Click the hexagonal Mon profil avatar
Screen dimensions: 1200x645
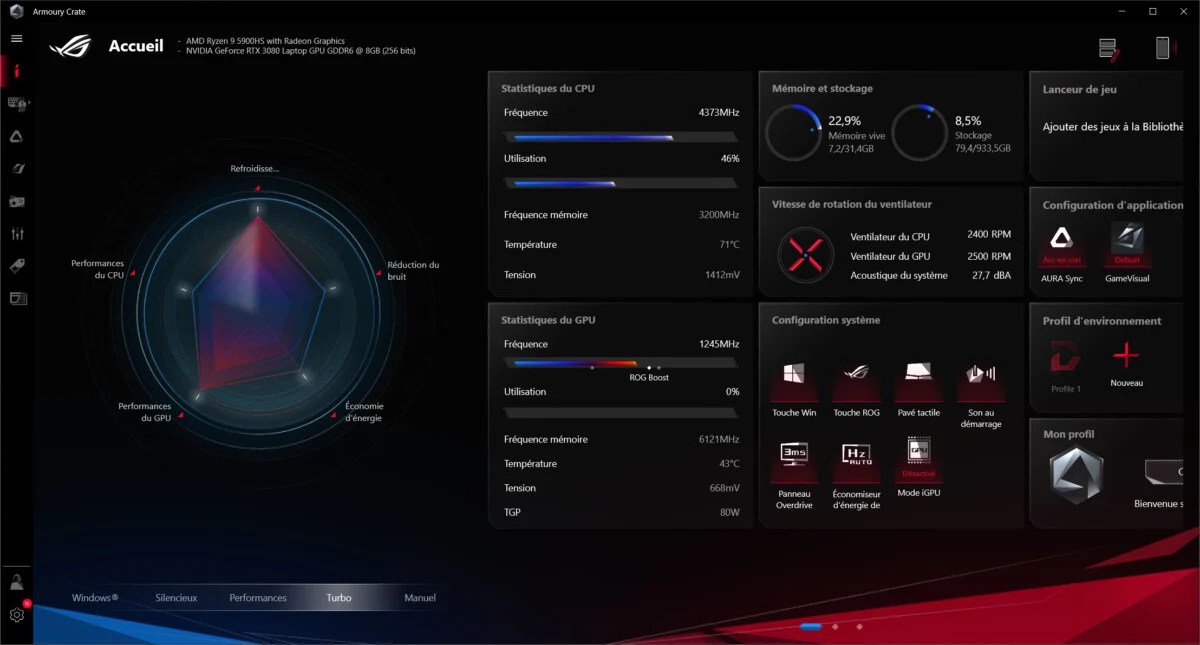pyautogui.click(x=1077, y=474)
